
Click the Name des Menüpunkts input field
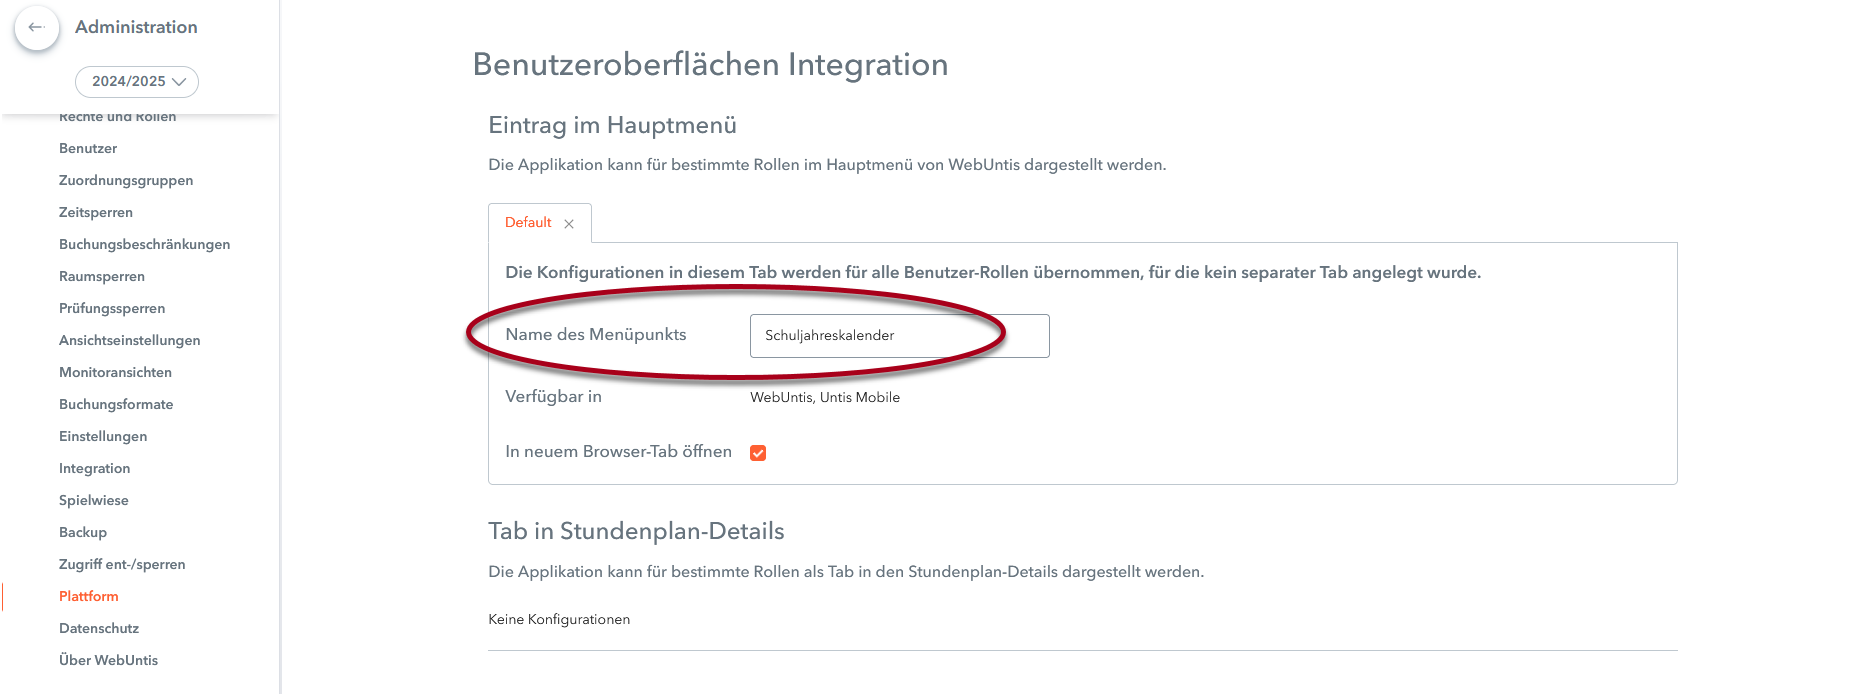[x=899, y=336]
